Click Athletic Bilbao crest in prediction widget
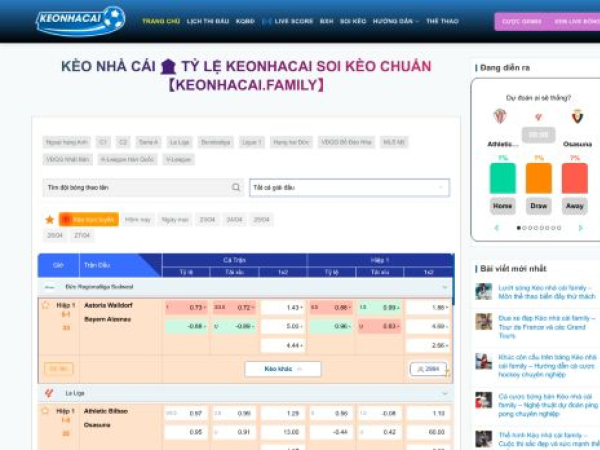 tap(500, 116)
